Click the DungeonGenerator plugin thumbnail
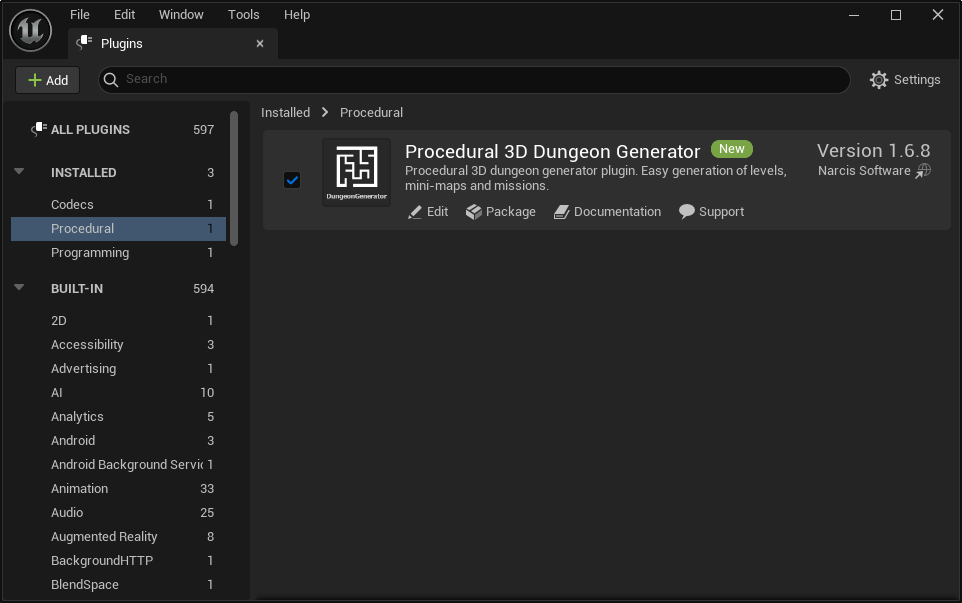962x603 pixels. [356, 172]
